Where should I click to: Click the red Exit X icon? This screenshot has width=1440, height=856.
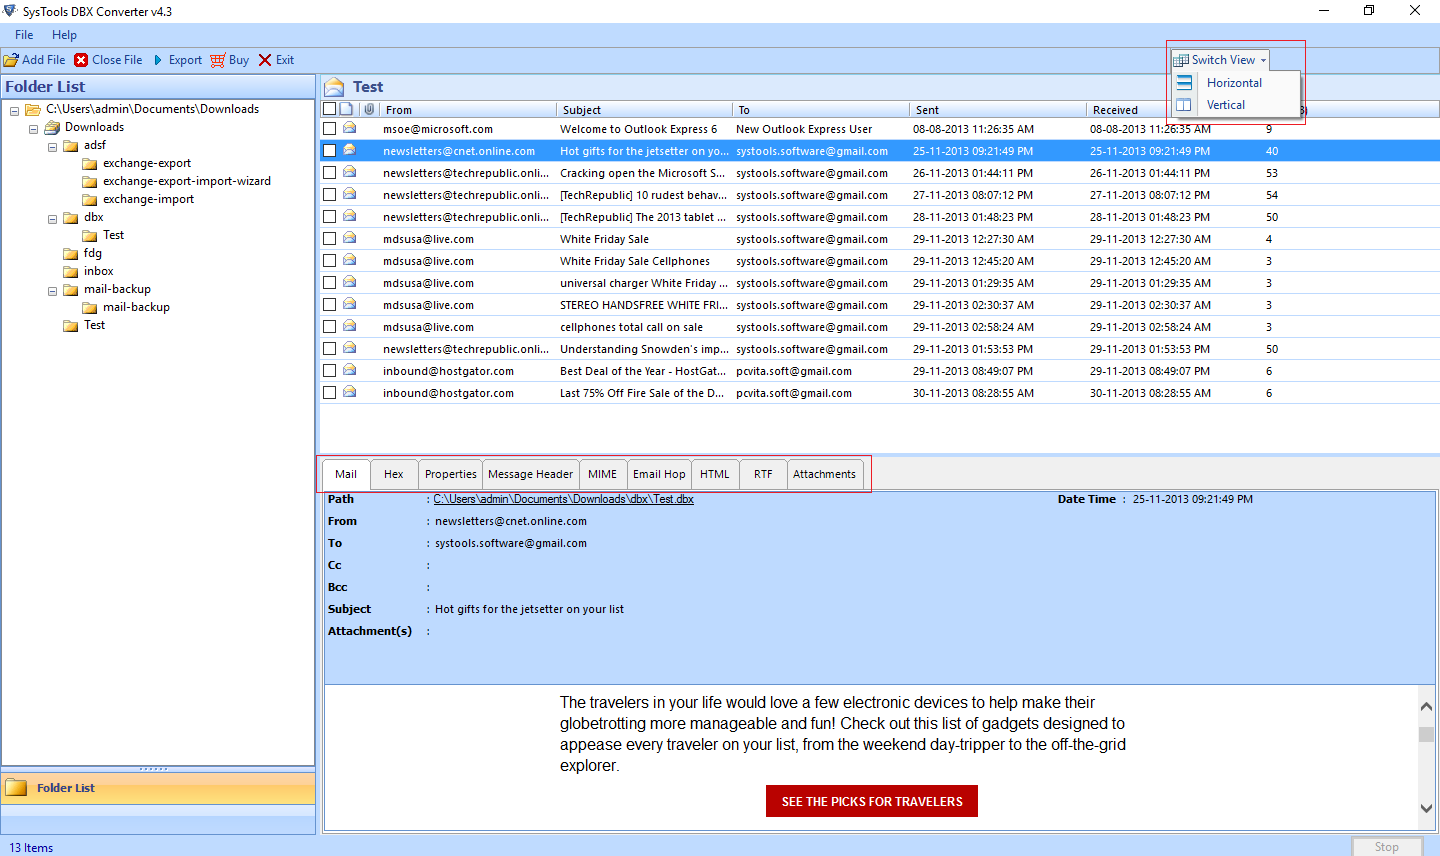pos(265,60)
